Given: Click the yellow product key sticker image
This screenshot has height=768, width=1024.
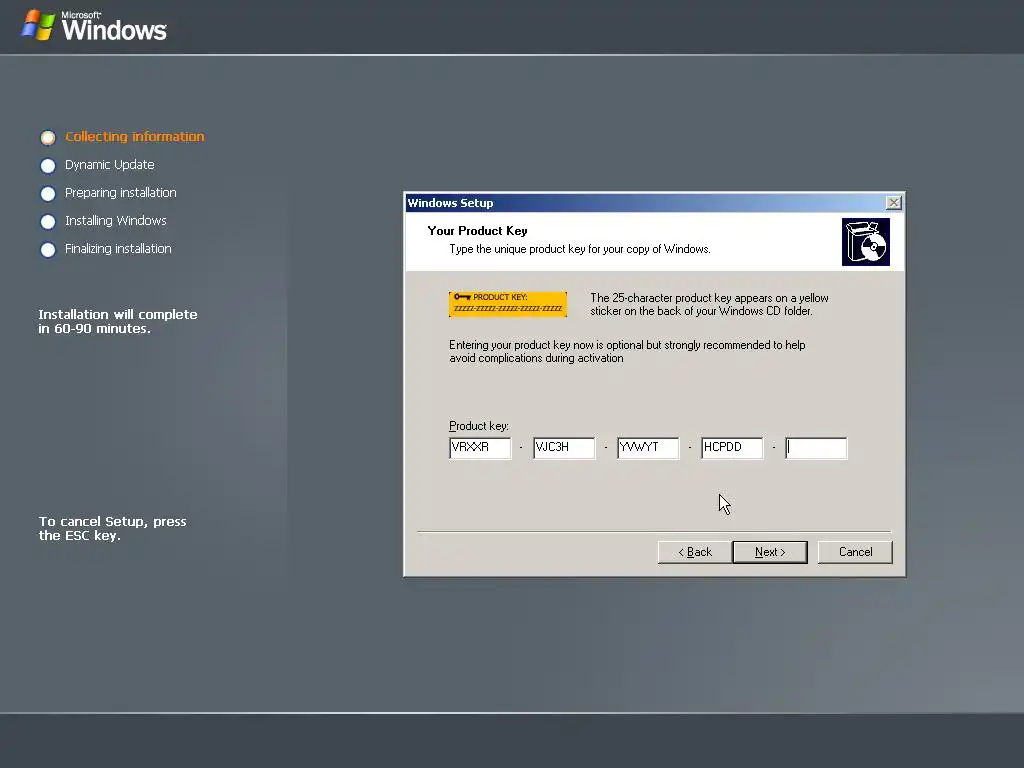Looking at the screenshot, I should tap(508, 304).
